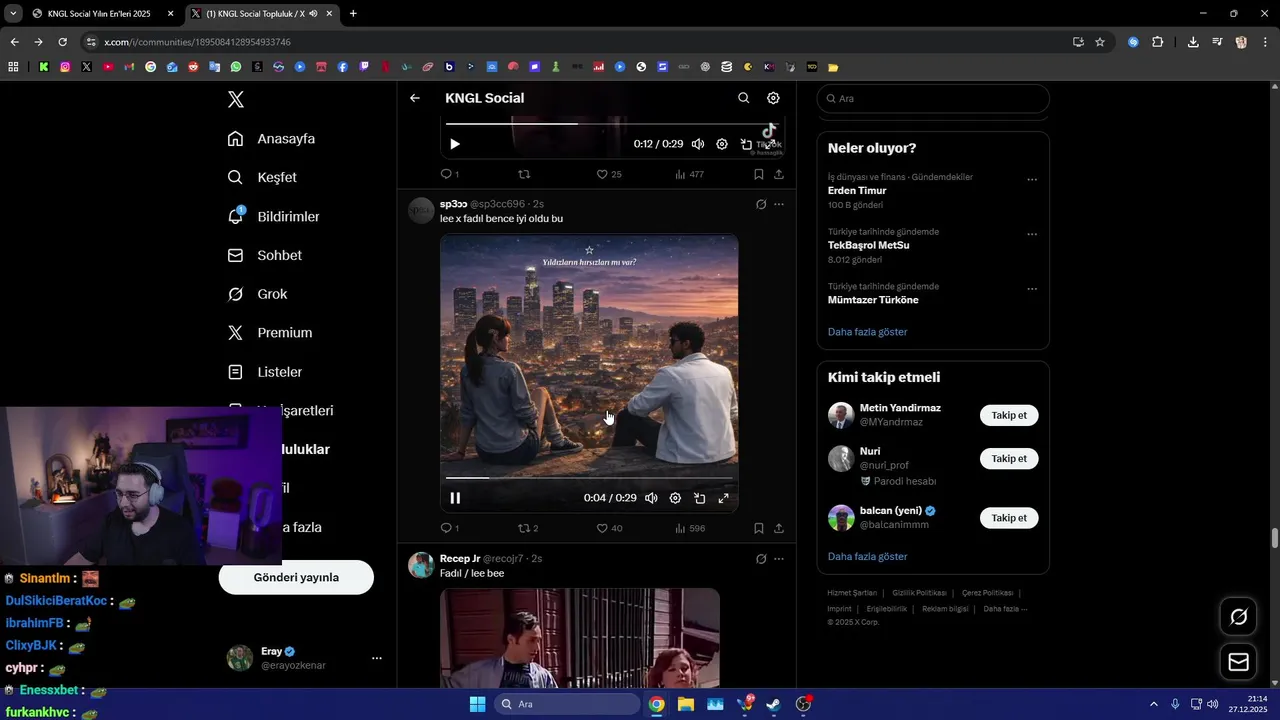This screenshot has height=720, width=1280.
Task: Share the post with 477 views
Action: tap(779, 174)
